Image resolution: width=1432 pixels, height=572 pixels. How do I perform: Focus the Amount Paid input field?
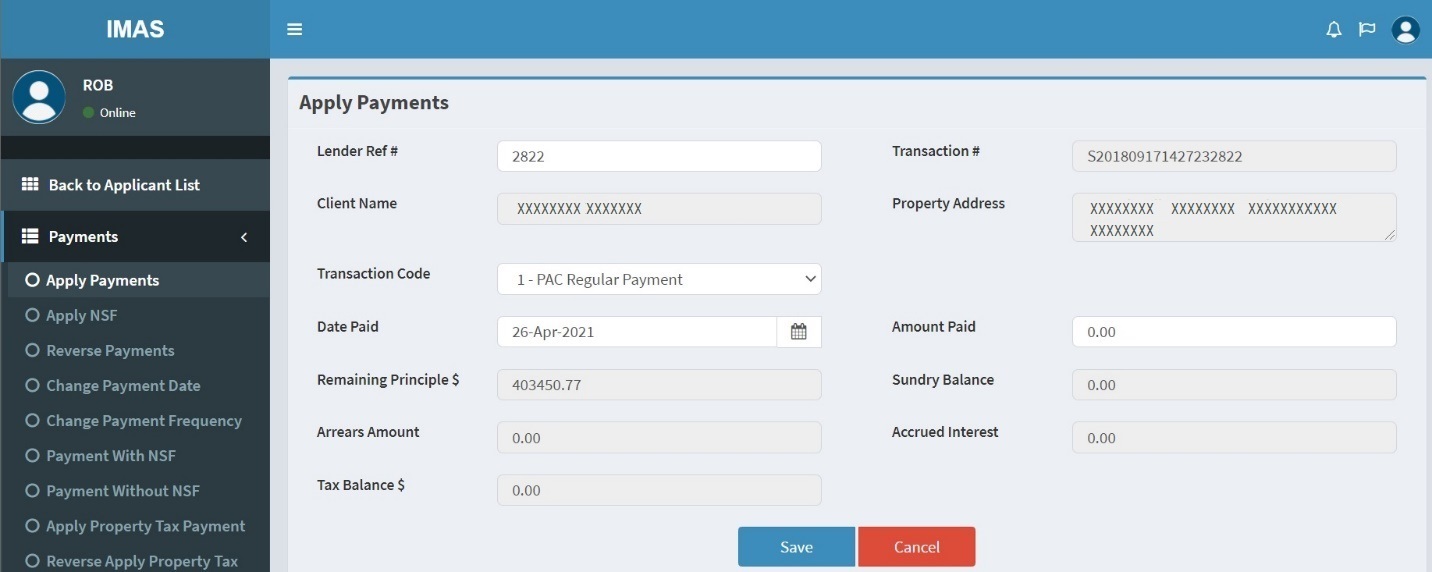pyautogui.click(x=1233, y=332)
